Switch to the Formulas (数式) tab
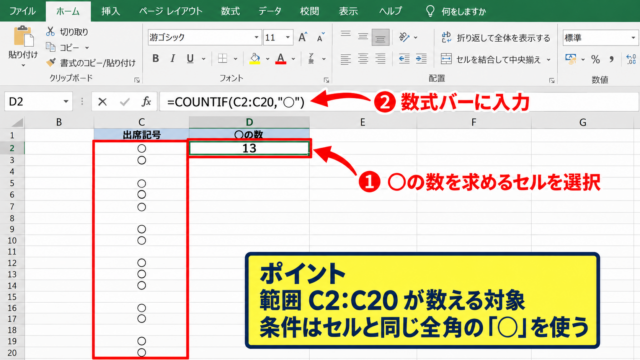640x360 pixels. (230, 11)
